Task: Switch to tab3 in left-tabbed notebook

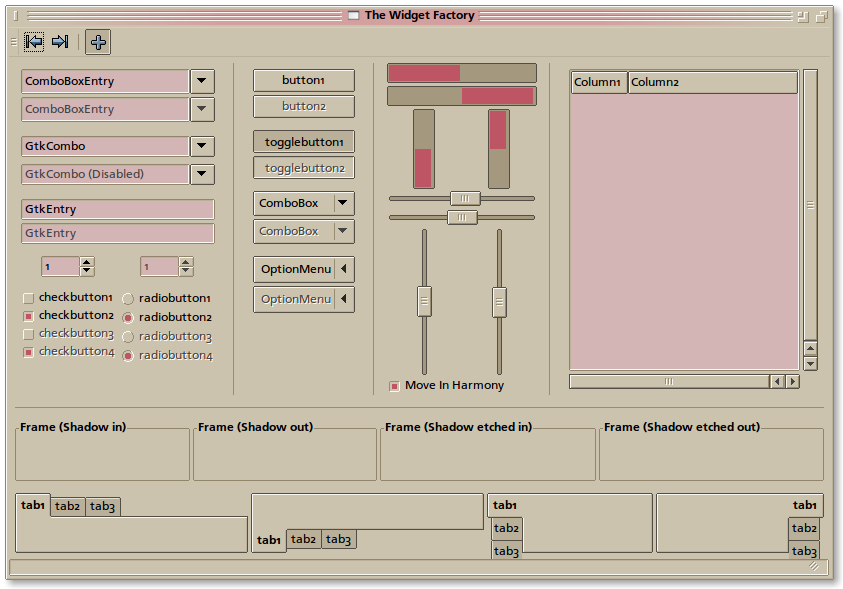Action: (x=506, y=550)
